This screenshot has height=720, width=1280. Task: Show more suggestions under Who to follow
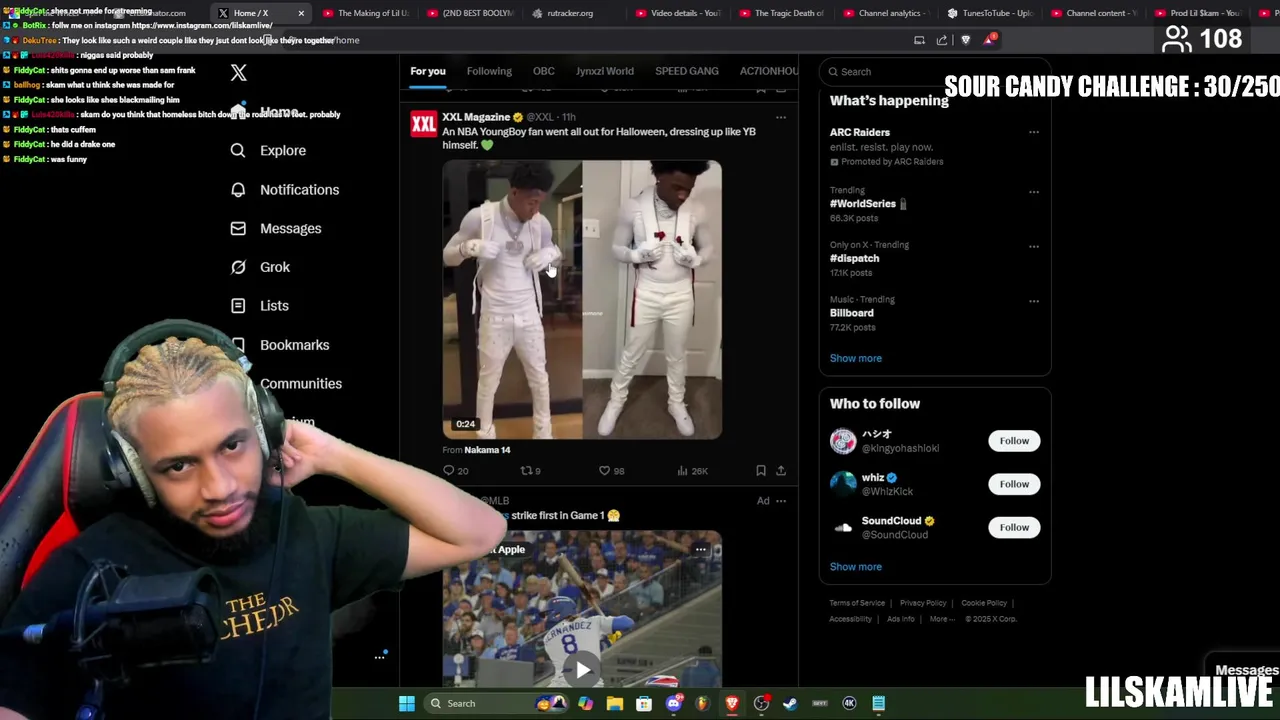click(856, 567)
